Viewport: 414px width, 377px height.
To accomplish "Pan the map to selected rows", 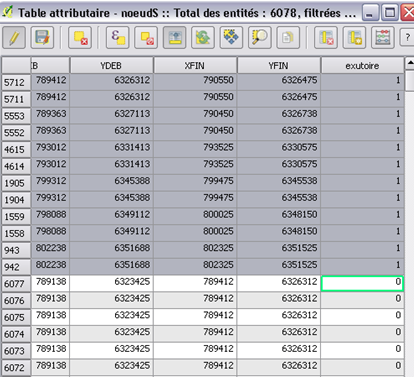I will point(231,37).
